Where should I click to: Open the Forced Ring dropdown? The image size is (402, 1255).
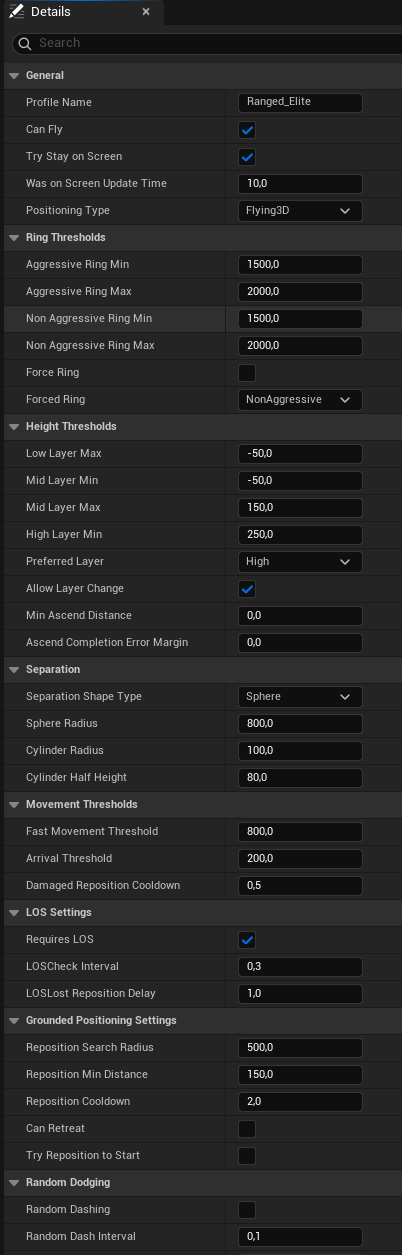(x=300, y=400)
